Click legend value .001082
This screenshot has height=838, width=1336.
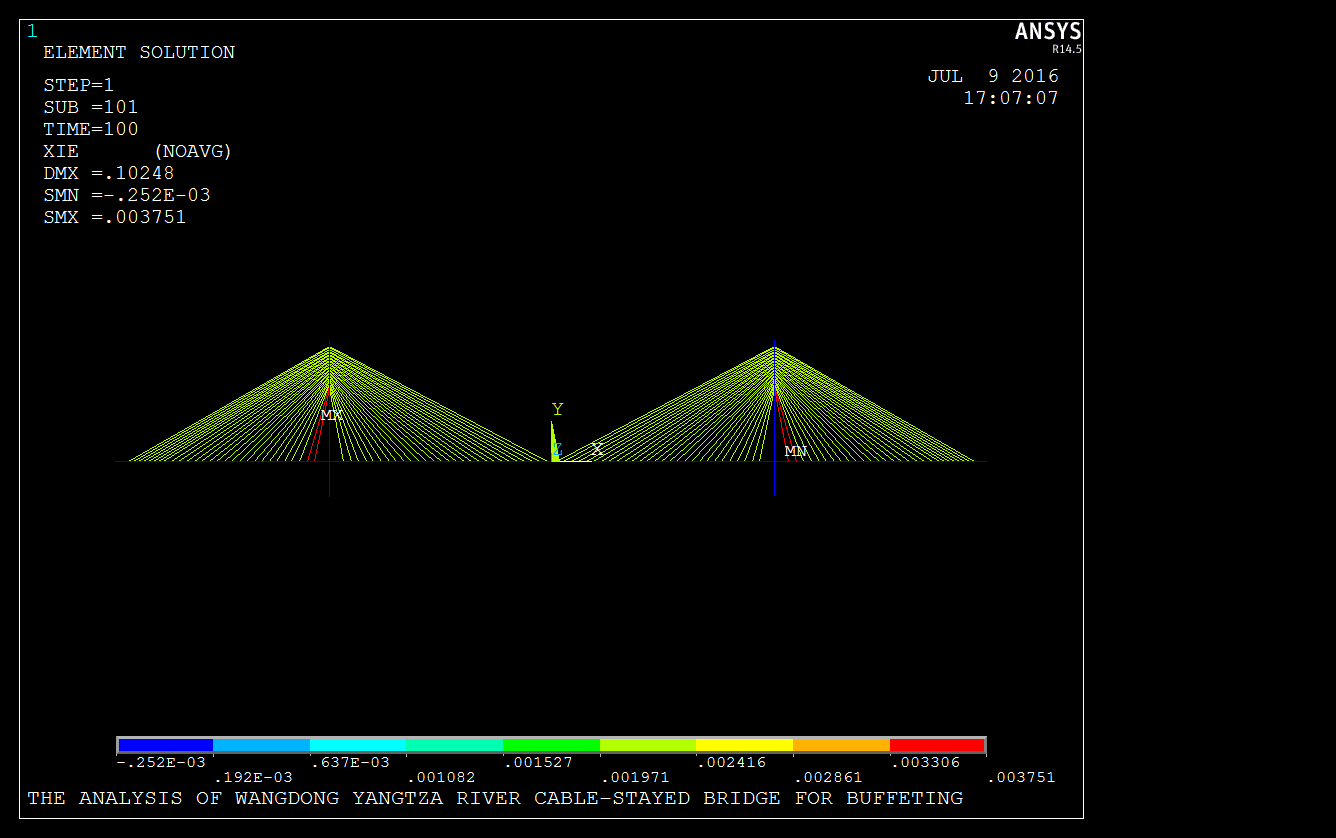coord(441,777)
